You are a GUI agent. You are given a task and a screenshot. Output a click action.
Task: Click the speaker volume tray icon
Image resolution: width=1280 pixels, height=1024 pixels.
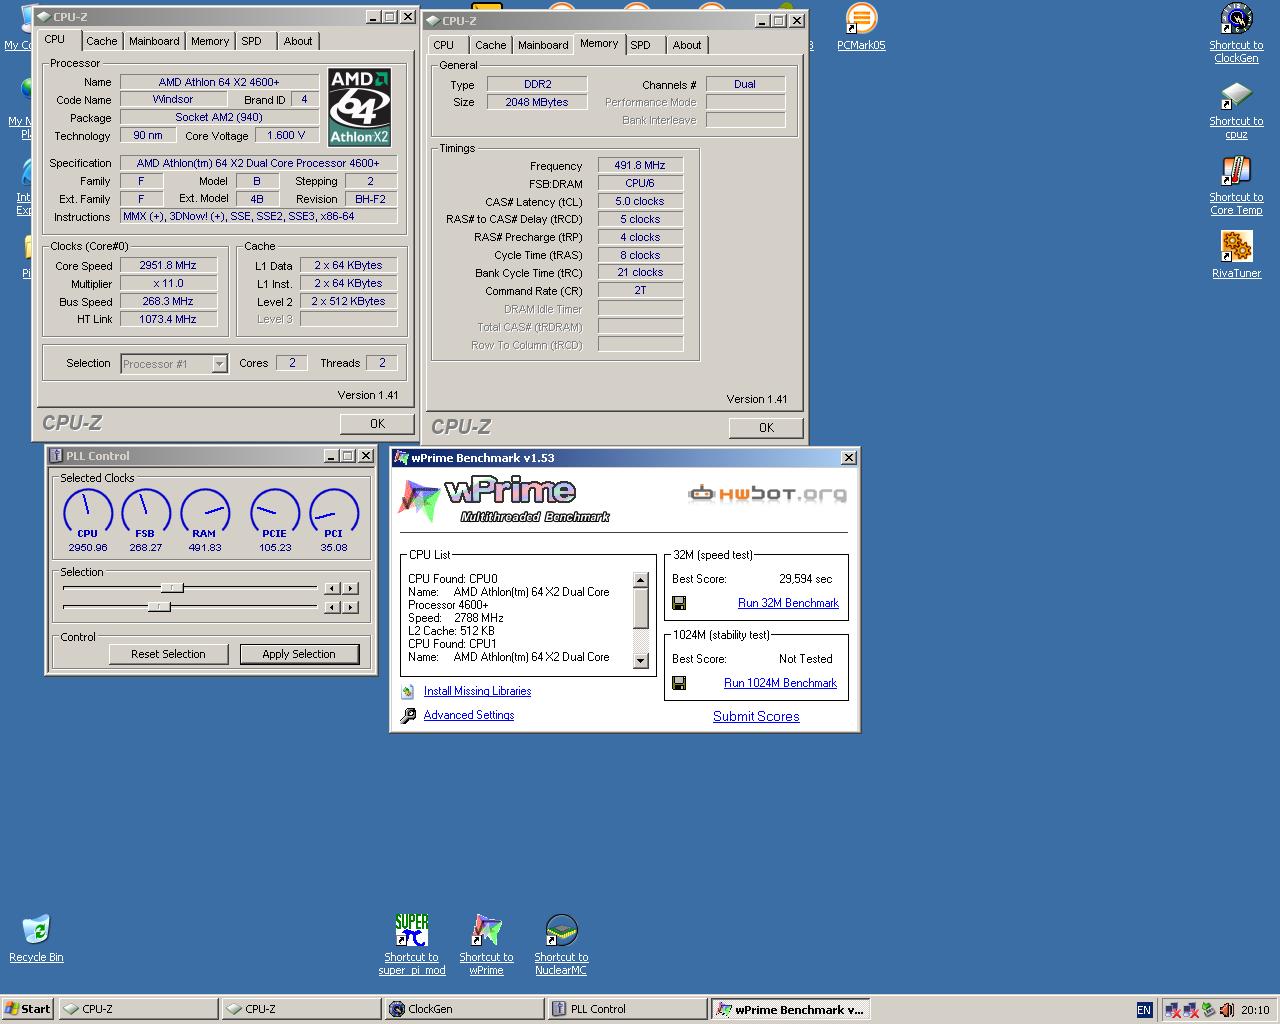point(1227,1010)
